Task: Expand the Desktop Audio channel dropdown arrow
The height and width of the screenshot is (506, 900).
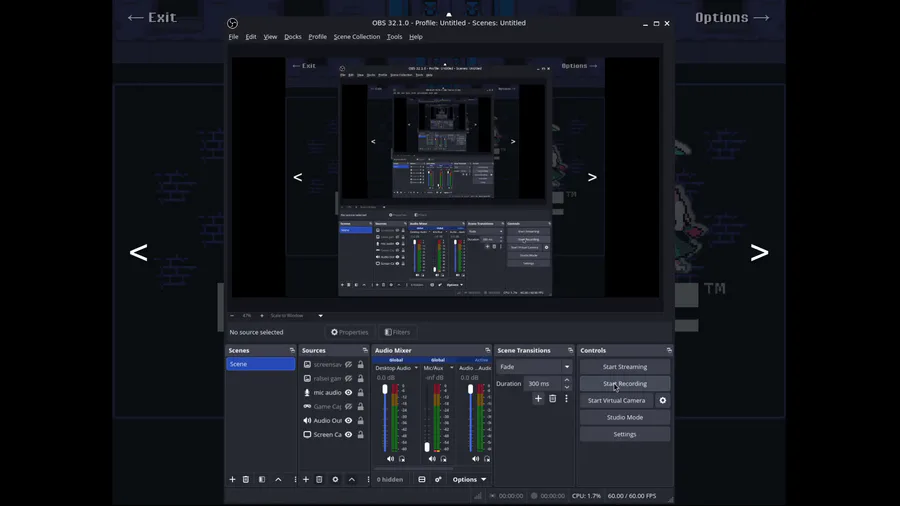Action: 416,368
